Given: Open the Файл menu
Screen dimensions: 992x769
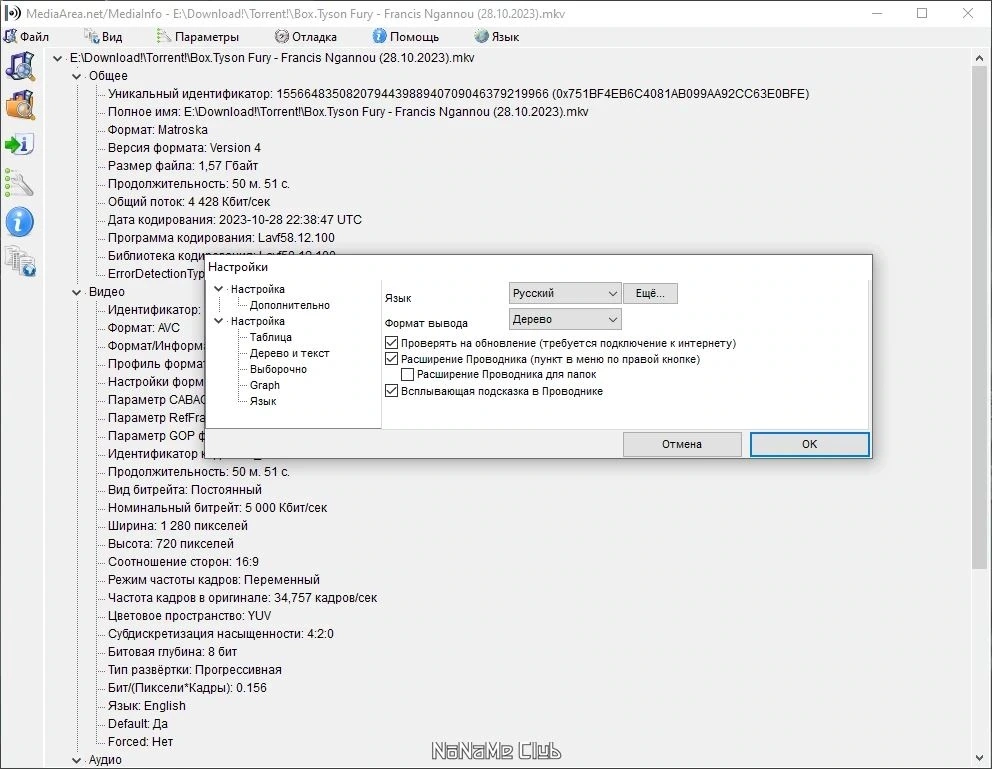Looking at the screenshot, I should 26,37.
